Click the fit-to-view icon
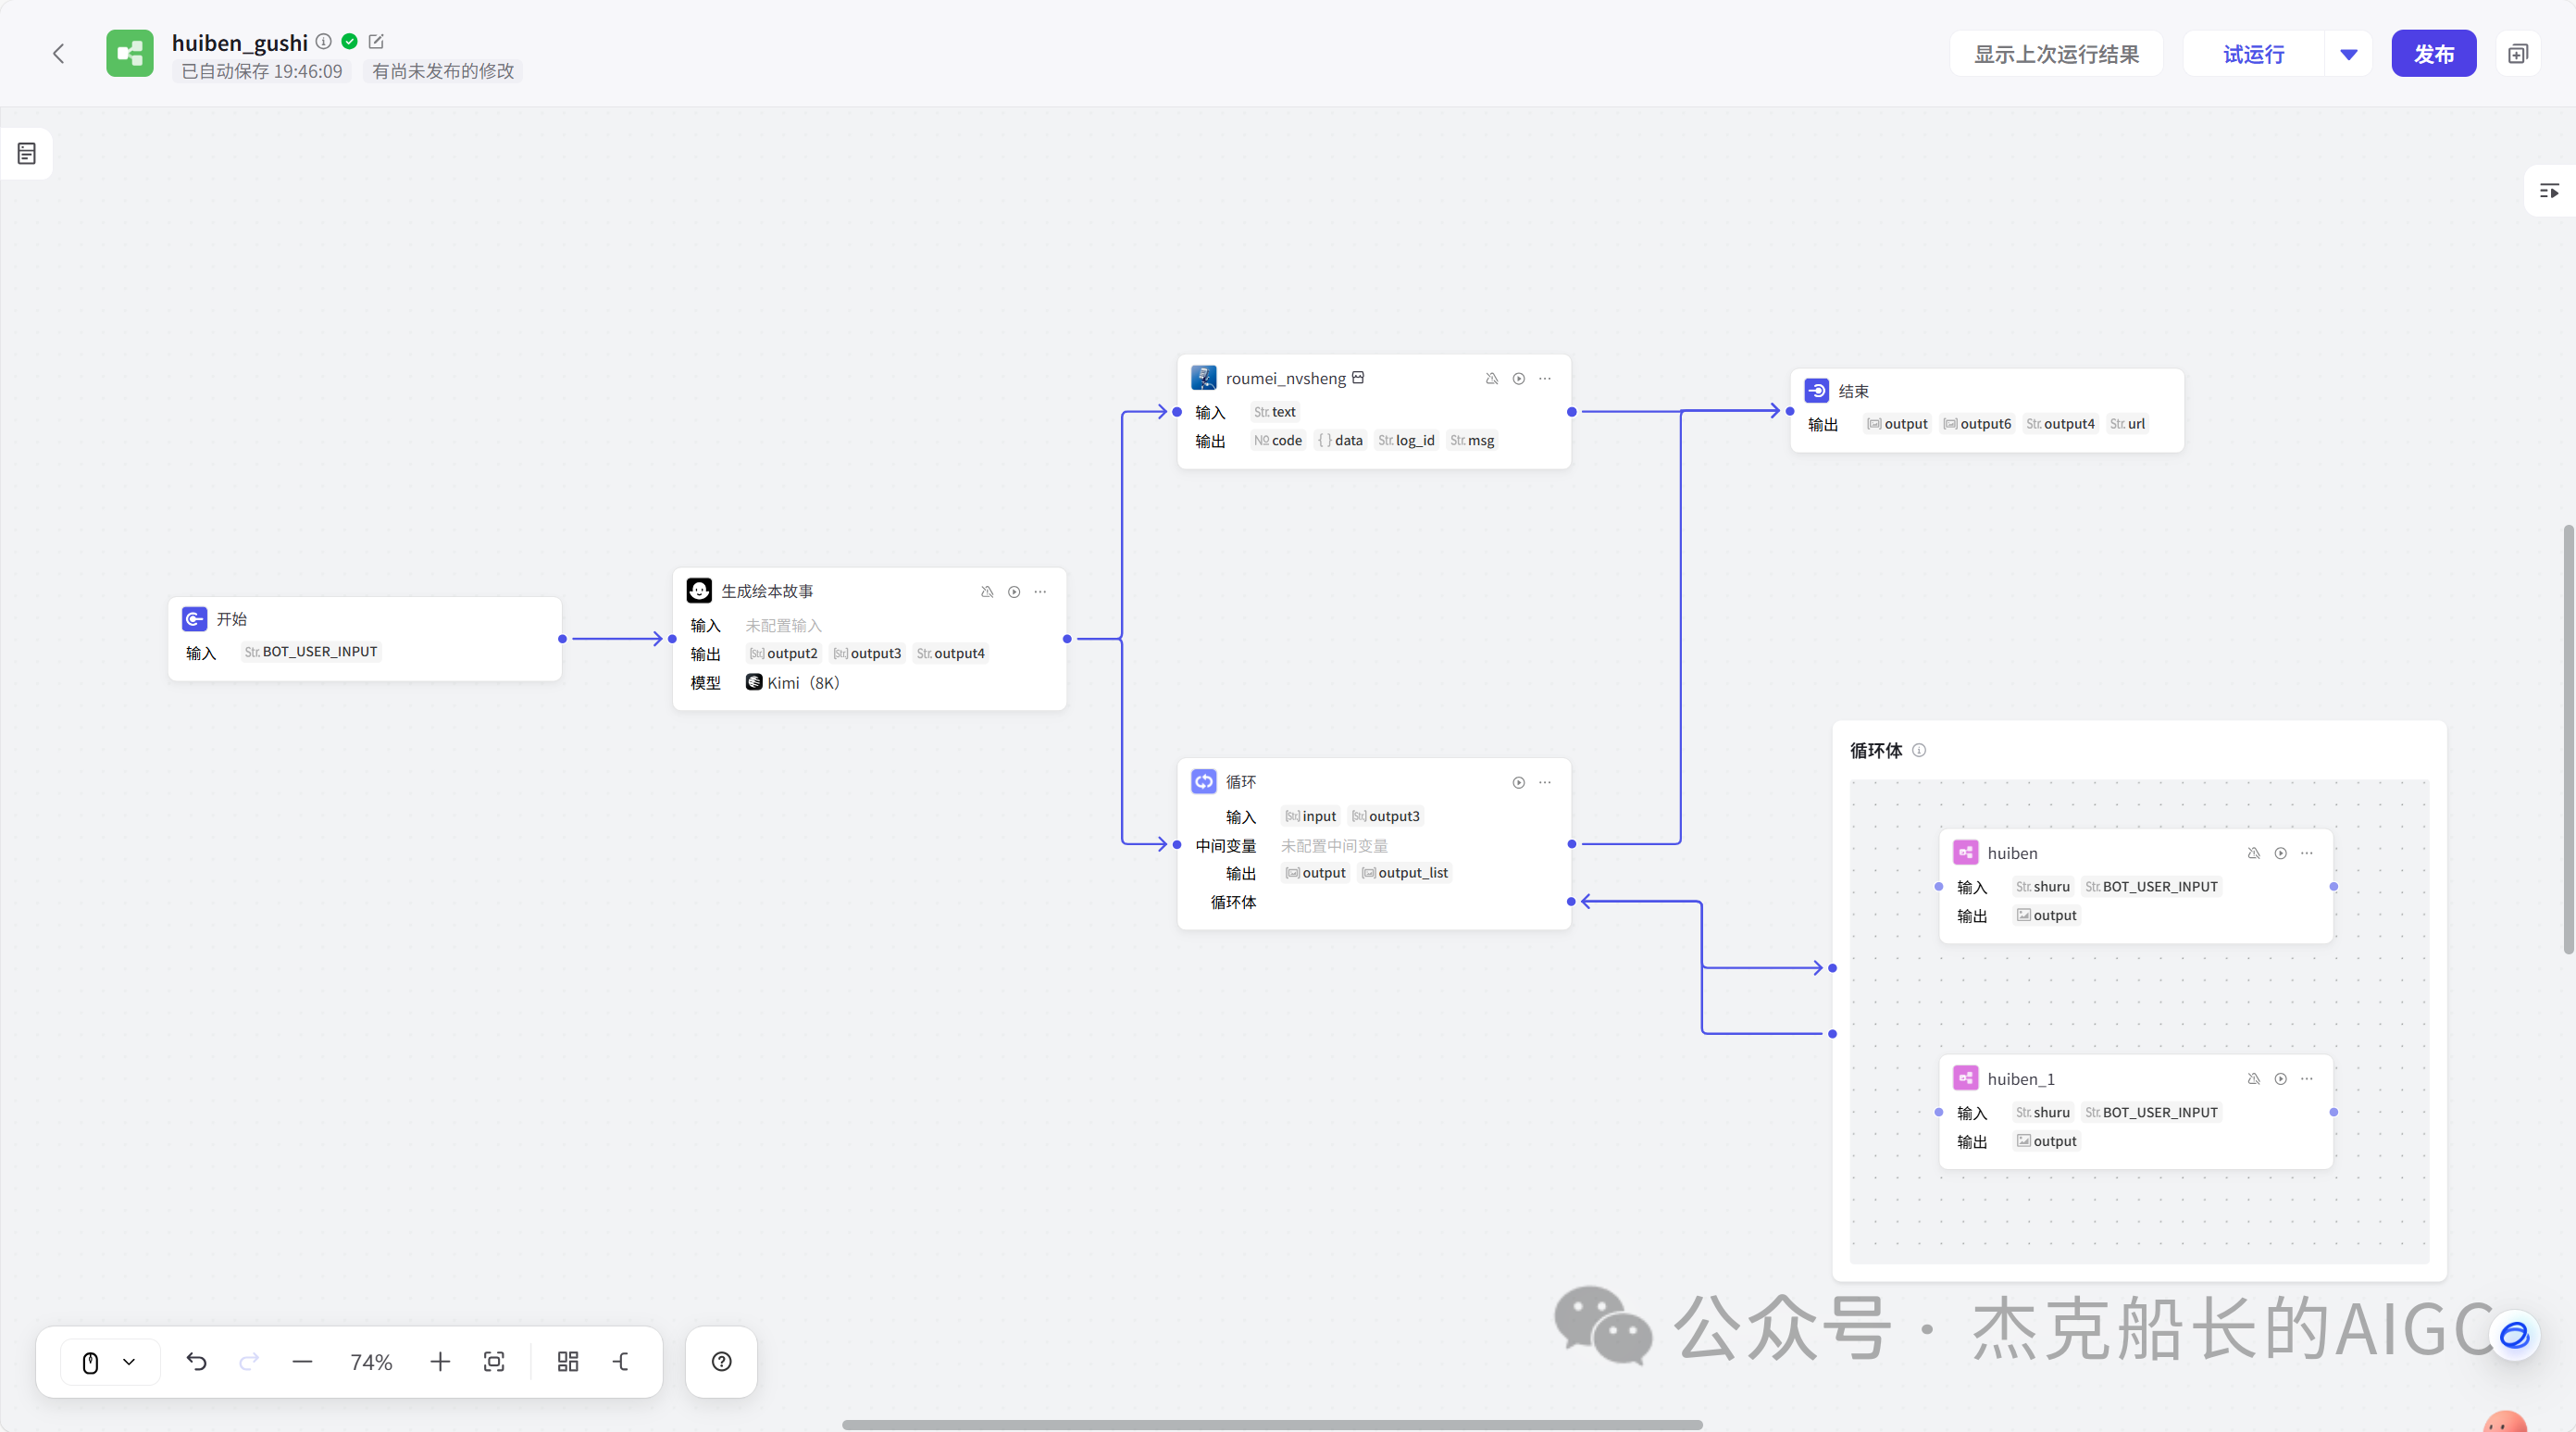 [494, 1361]
